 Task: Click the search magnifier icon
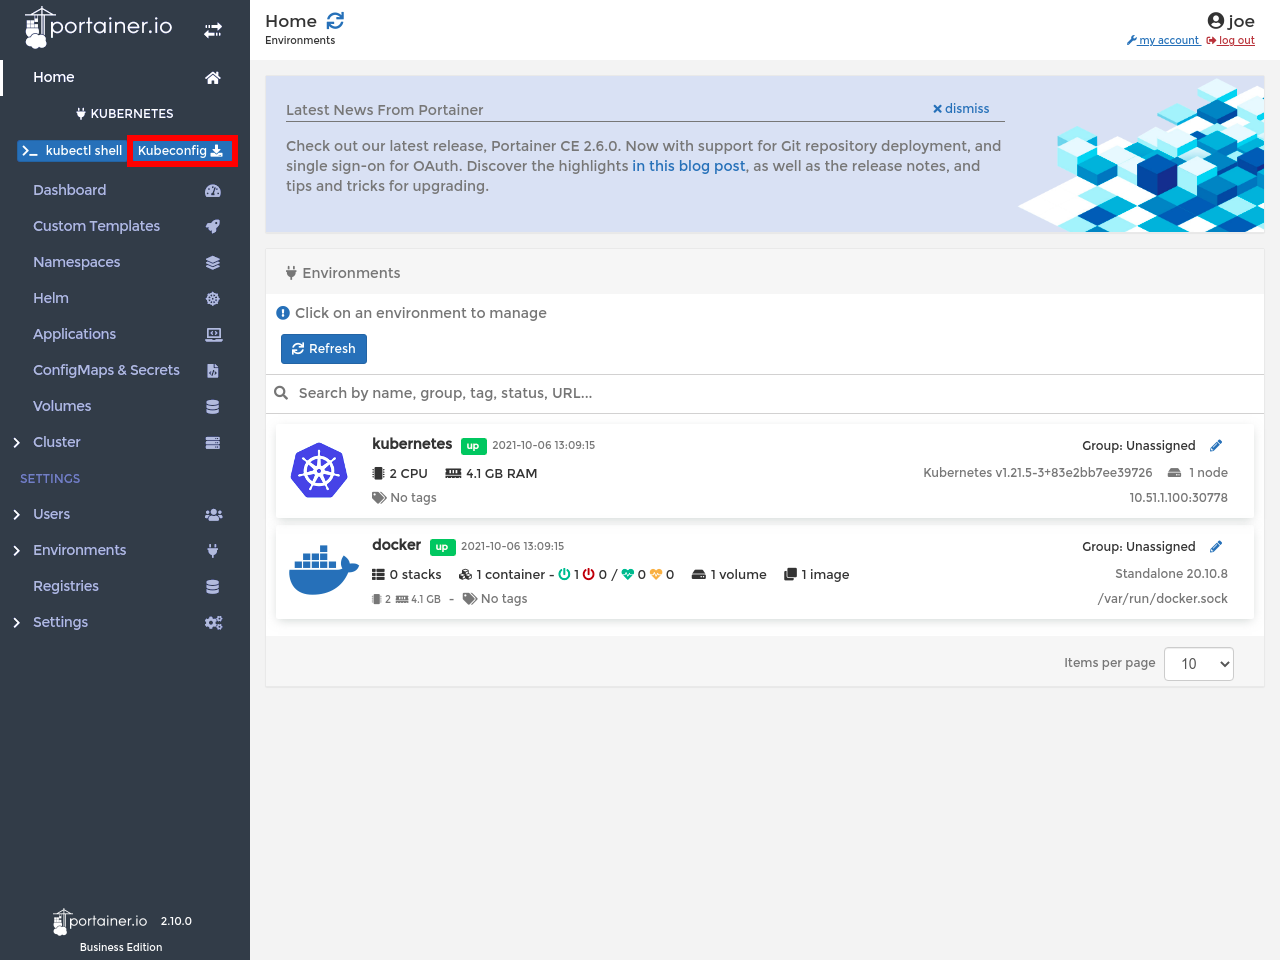281,393
